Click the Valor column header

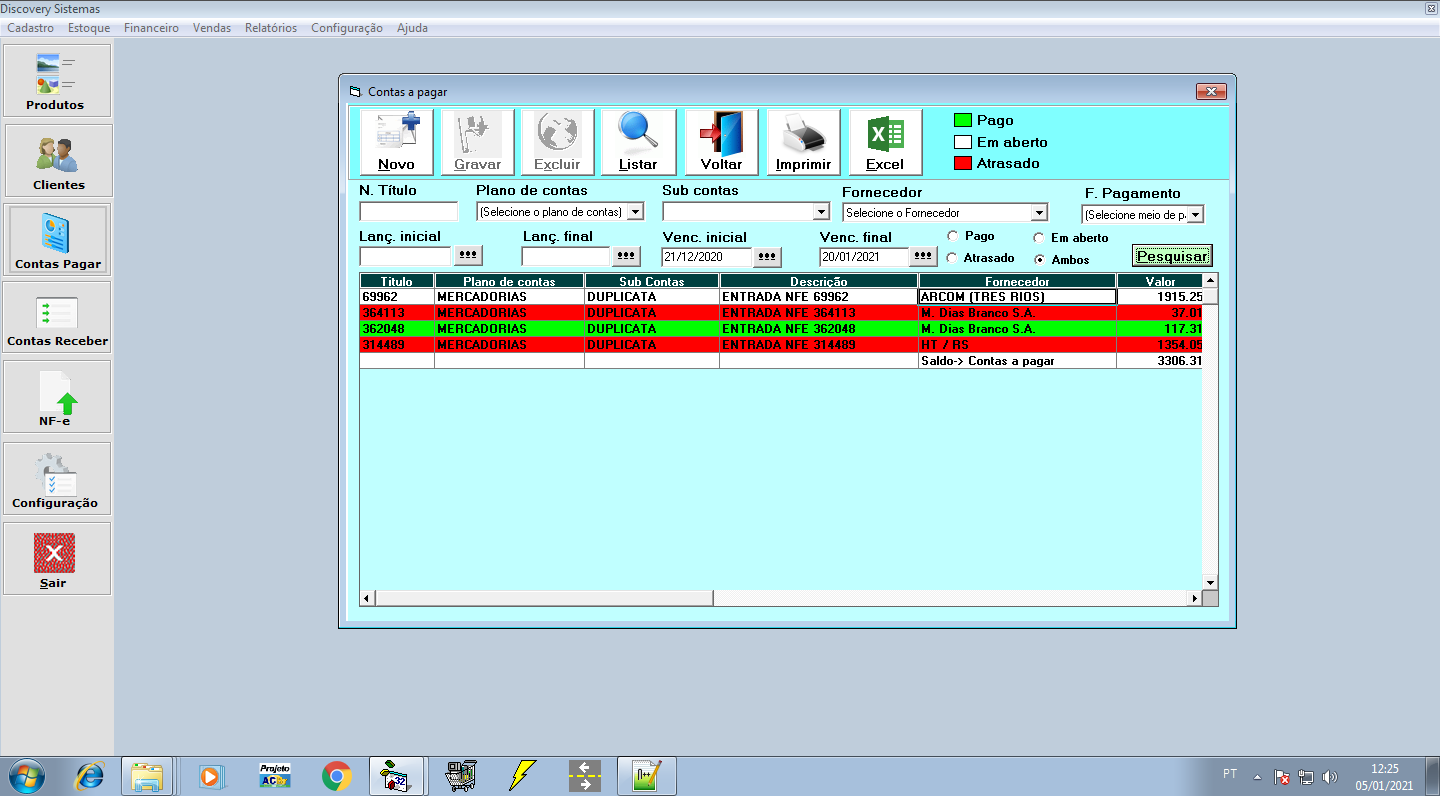1160,282
